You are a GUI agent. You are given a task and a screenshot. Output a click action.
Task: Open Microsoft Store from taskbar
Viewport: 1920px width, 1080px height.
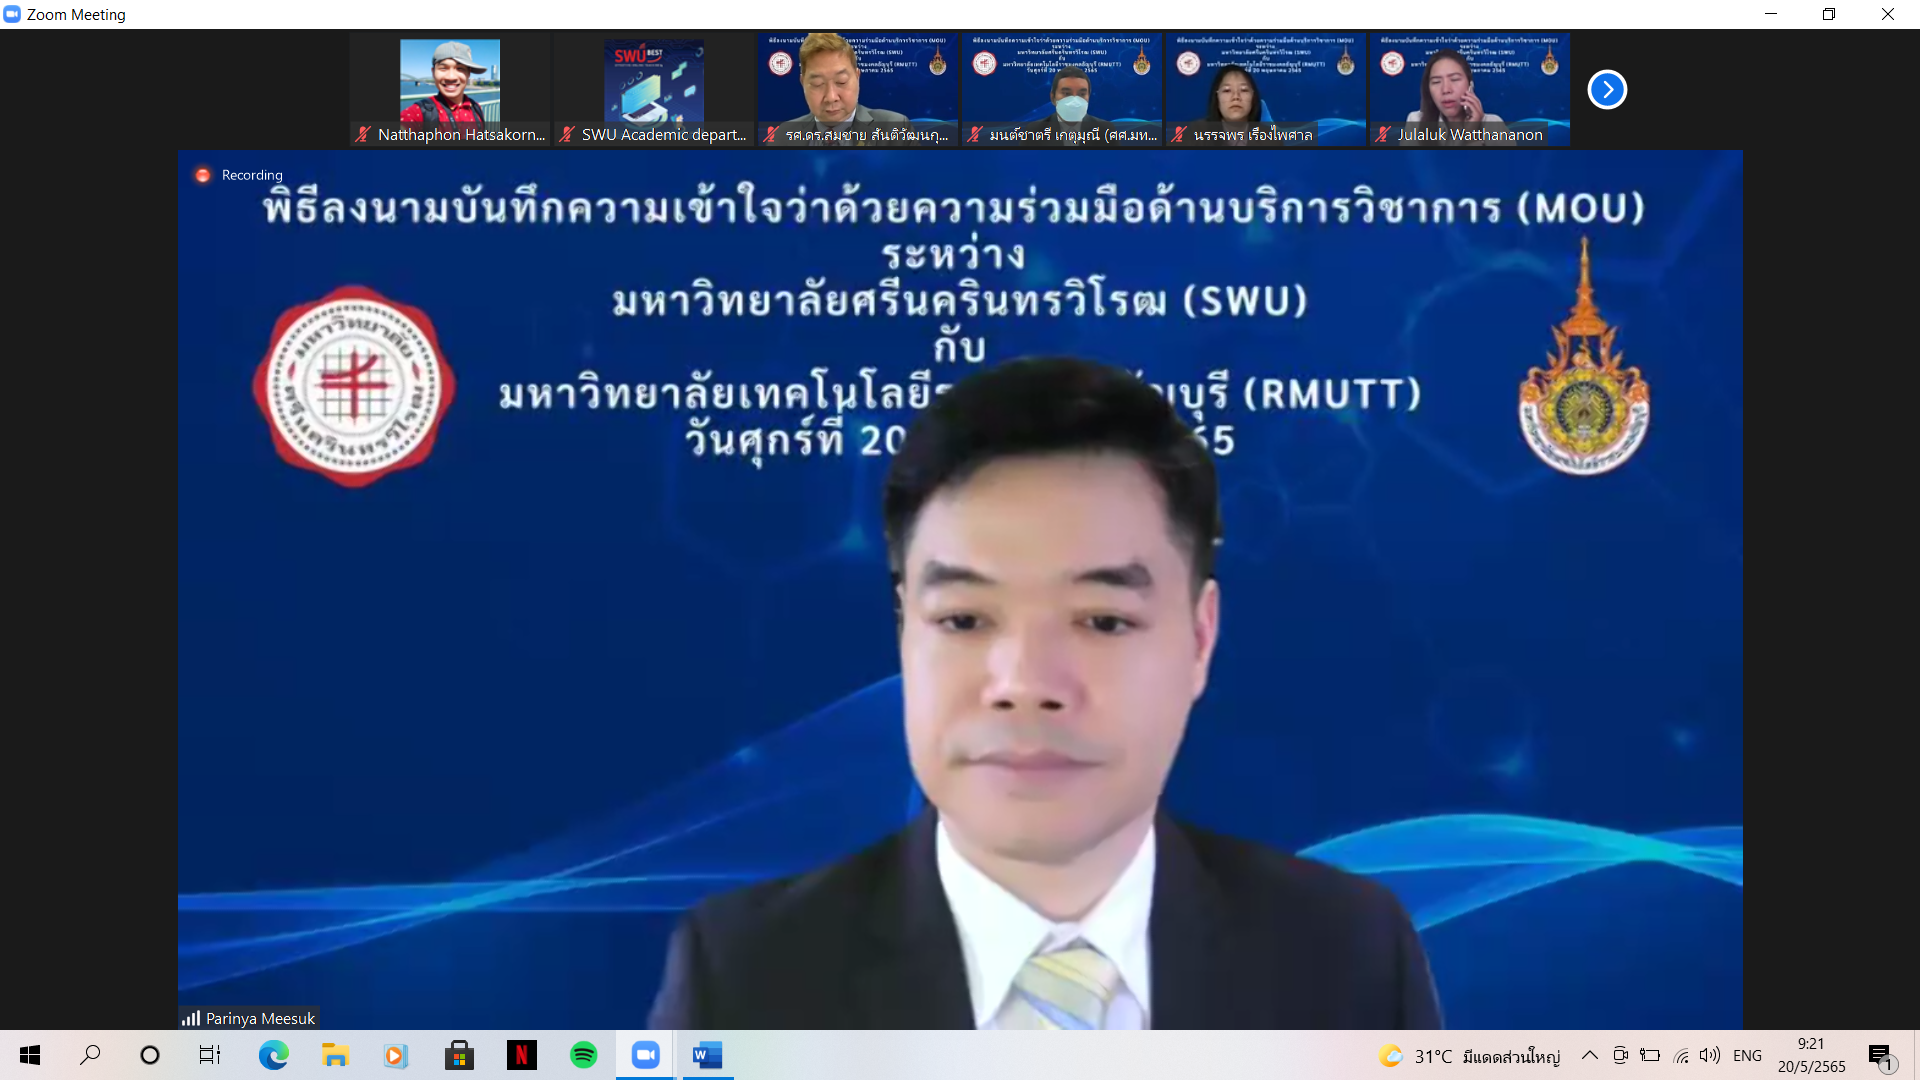459,1055
